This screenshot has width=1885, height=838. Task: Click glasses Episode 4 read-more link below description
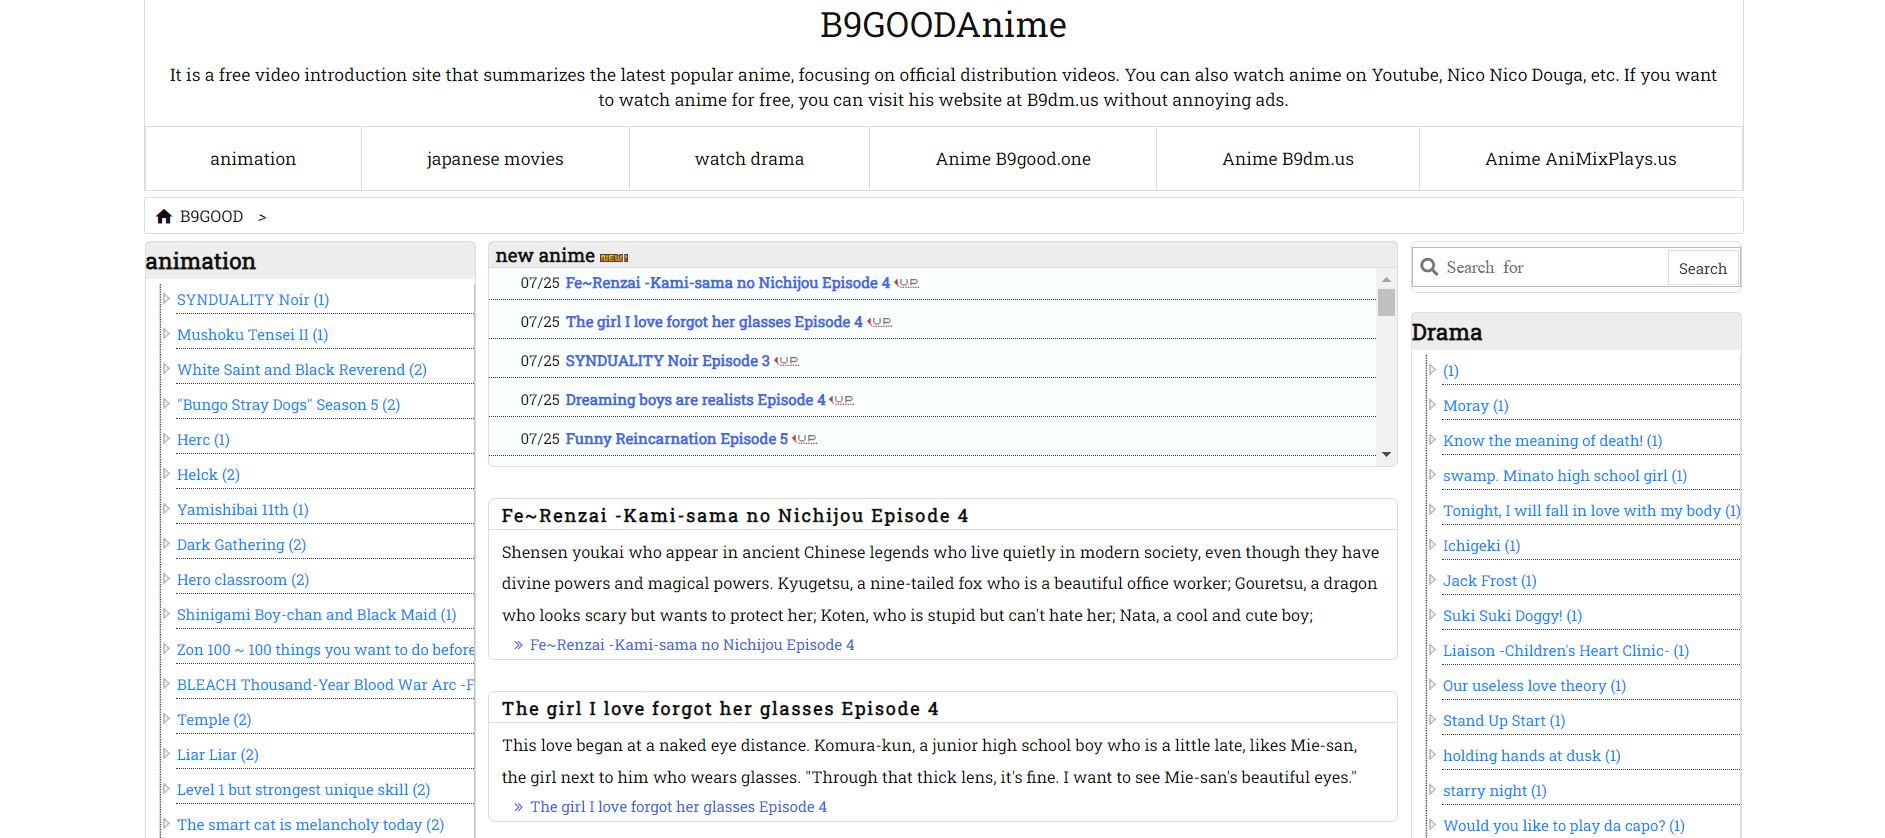pyautogui.click(x=678, y=807)
